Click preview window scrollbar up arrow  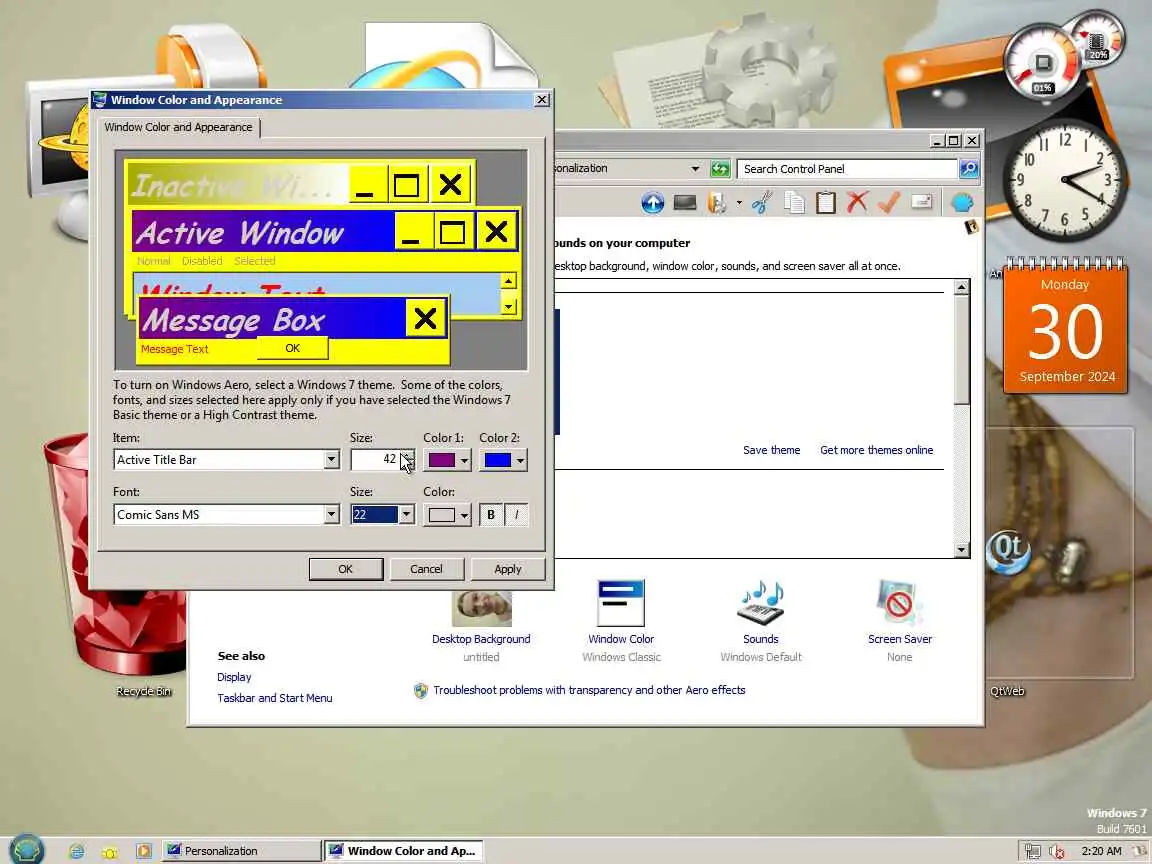(508, 281)
